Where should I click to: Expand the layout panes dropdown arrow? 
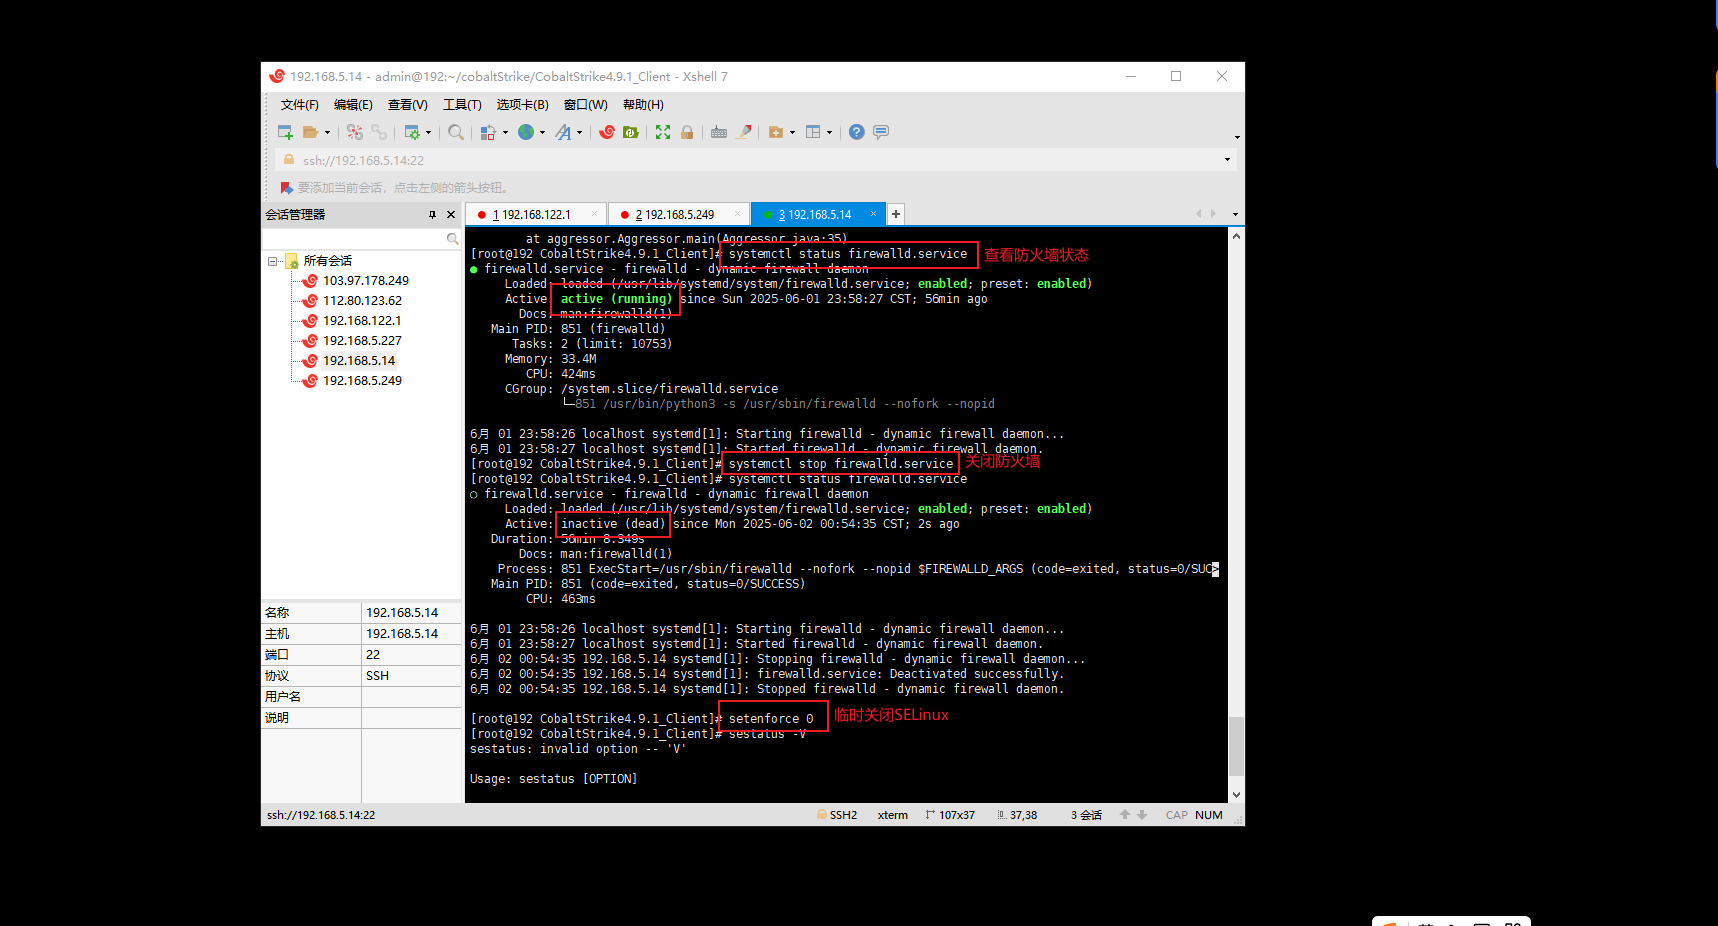(829, 132)
